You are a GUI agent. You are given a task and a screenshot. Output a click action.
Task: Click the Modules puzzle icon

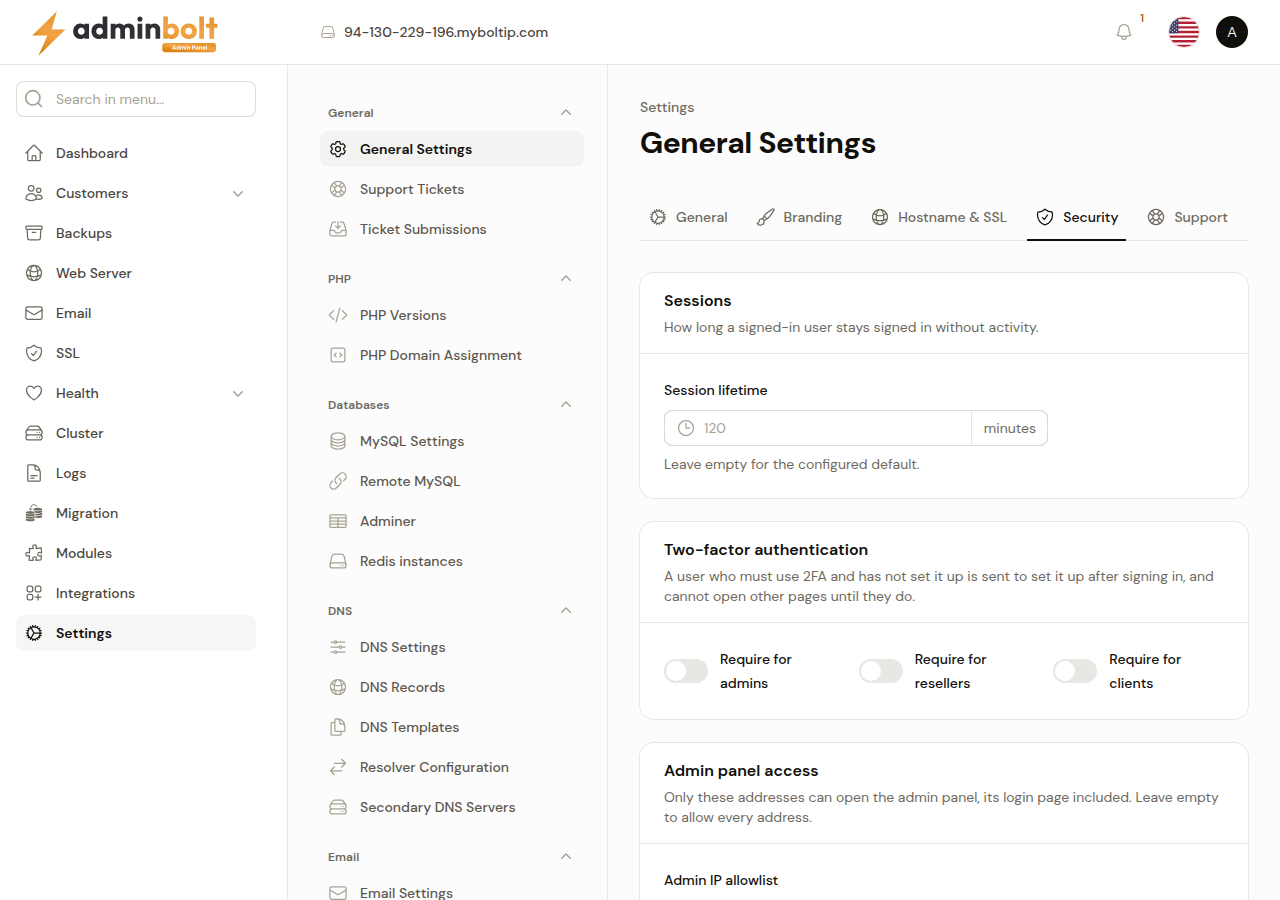34,553
